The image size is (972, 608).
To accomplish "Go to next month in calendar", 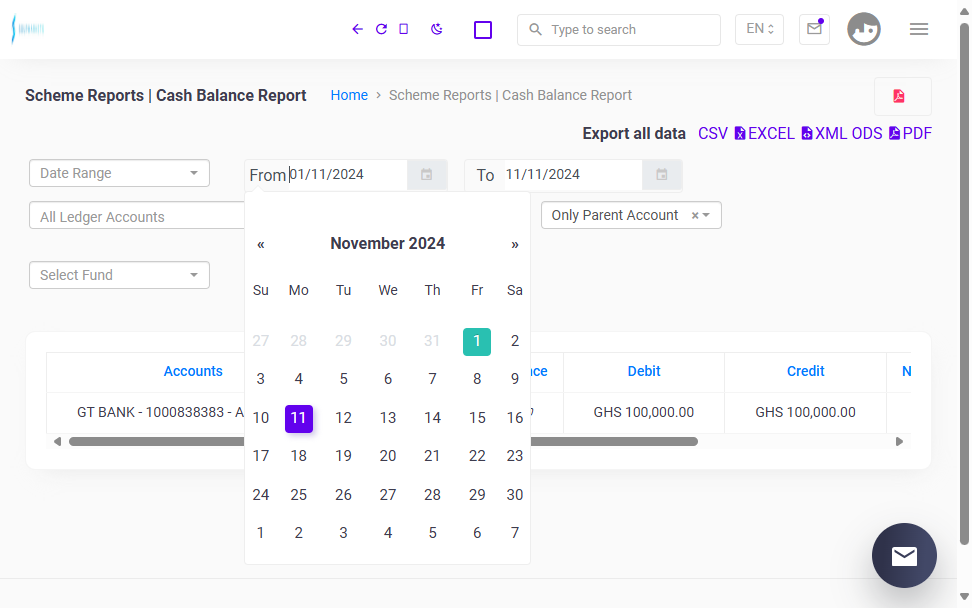I will point(515,244).
